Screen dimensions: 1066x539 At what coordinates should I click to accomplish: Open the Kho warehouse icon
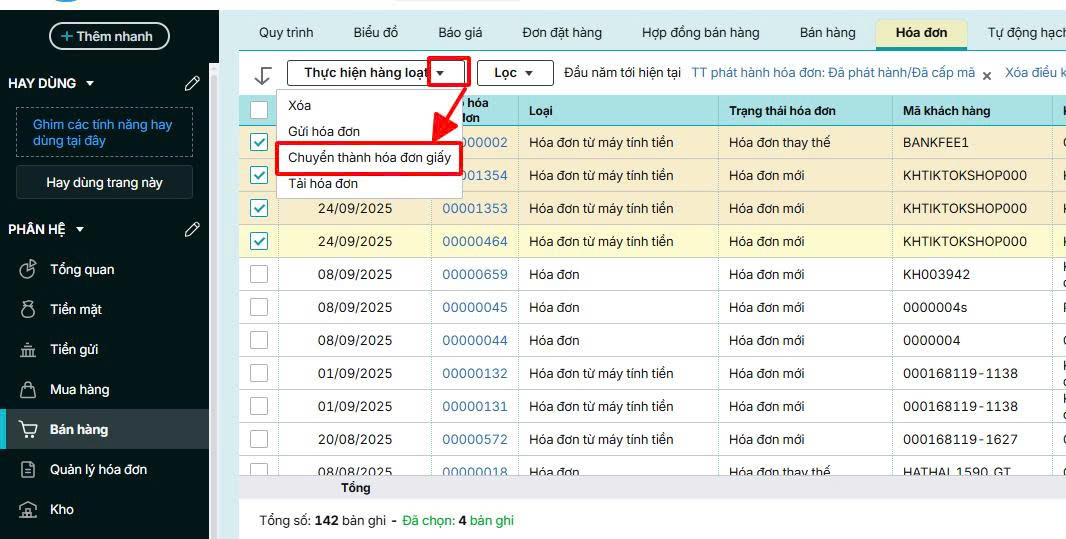coord(28,510)
